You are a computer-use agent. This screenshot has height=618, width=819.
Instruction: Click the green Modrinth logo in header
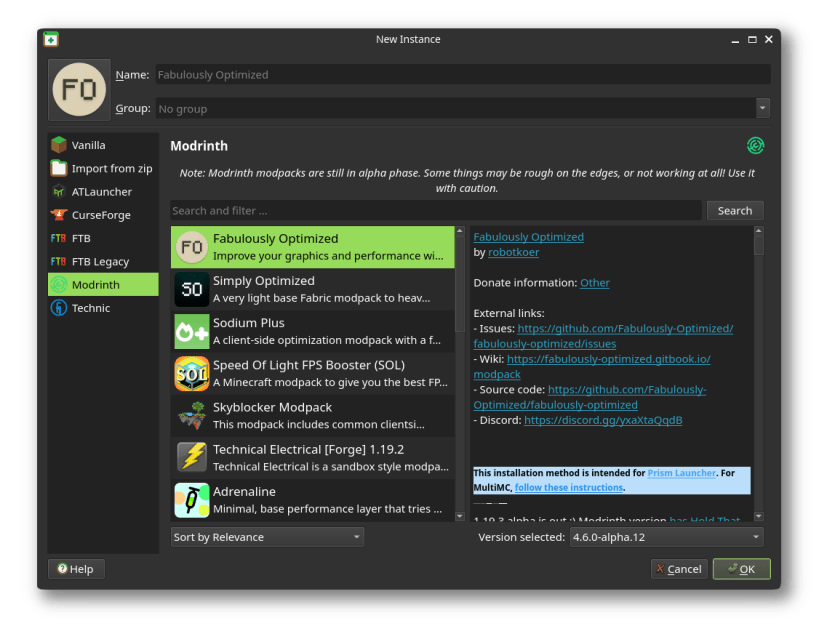[x=755, y=145]
